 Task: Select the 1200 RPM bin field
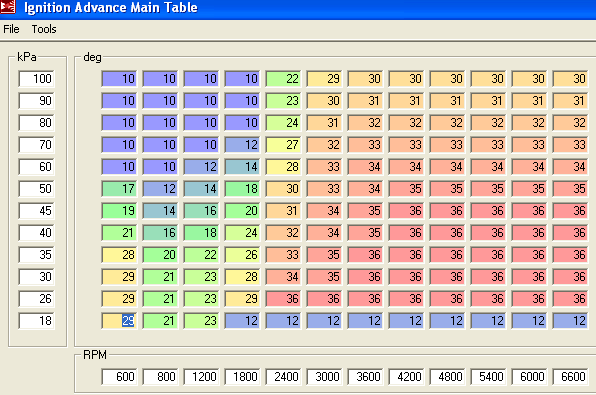(201, 377)
